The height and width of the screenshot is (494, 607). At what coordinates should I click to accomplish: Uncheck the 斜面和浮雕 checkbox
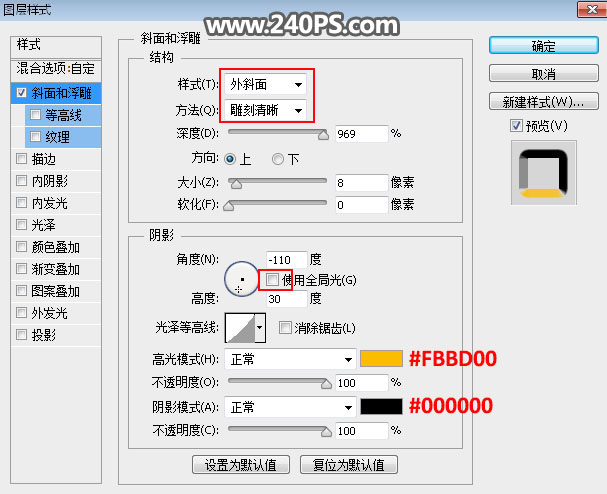(22, 93)
